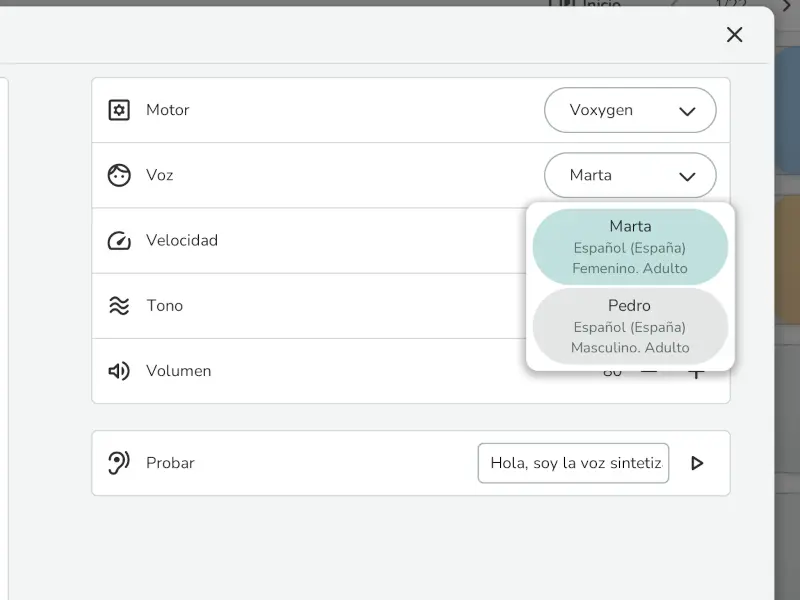Close the voice settings dialog
This screenshot has height=600, width=800.
click(x=734, y=34)
